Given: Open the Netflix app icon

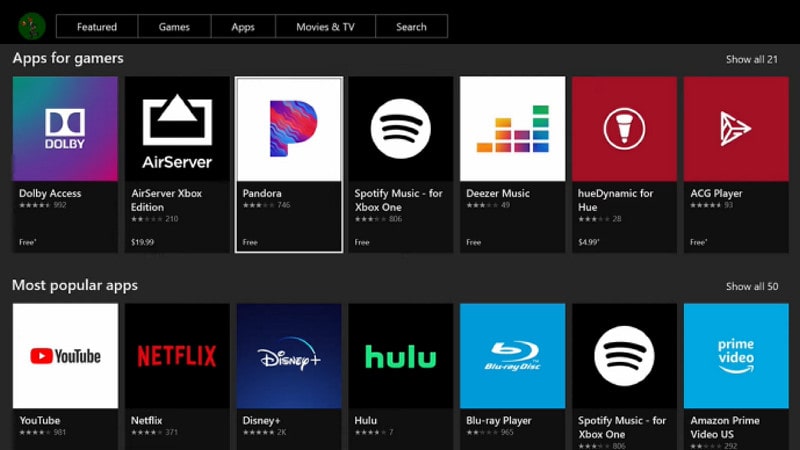Looking at the screenshot, I should tap(177, 356).
